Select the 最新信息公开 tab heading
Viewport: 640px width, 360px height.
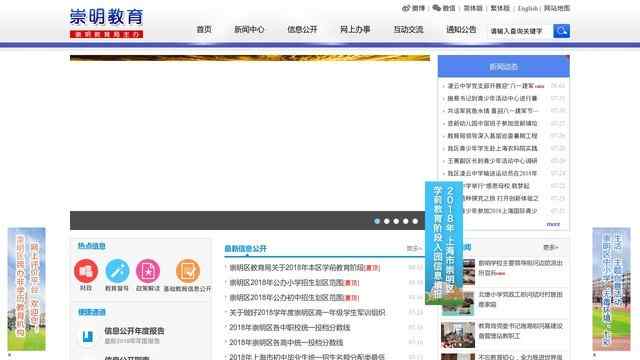click(x=245, y=249)
